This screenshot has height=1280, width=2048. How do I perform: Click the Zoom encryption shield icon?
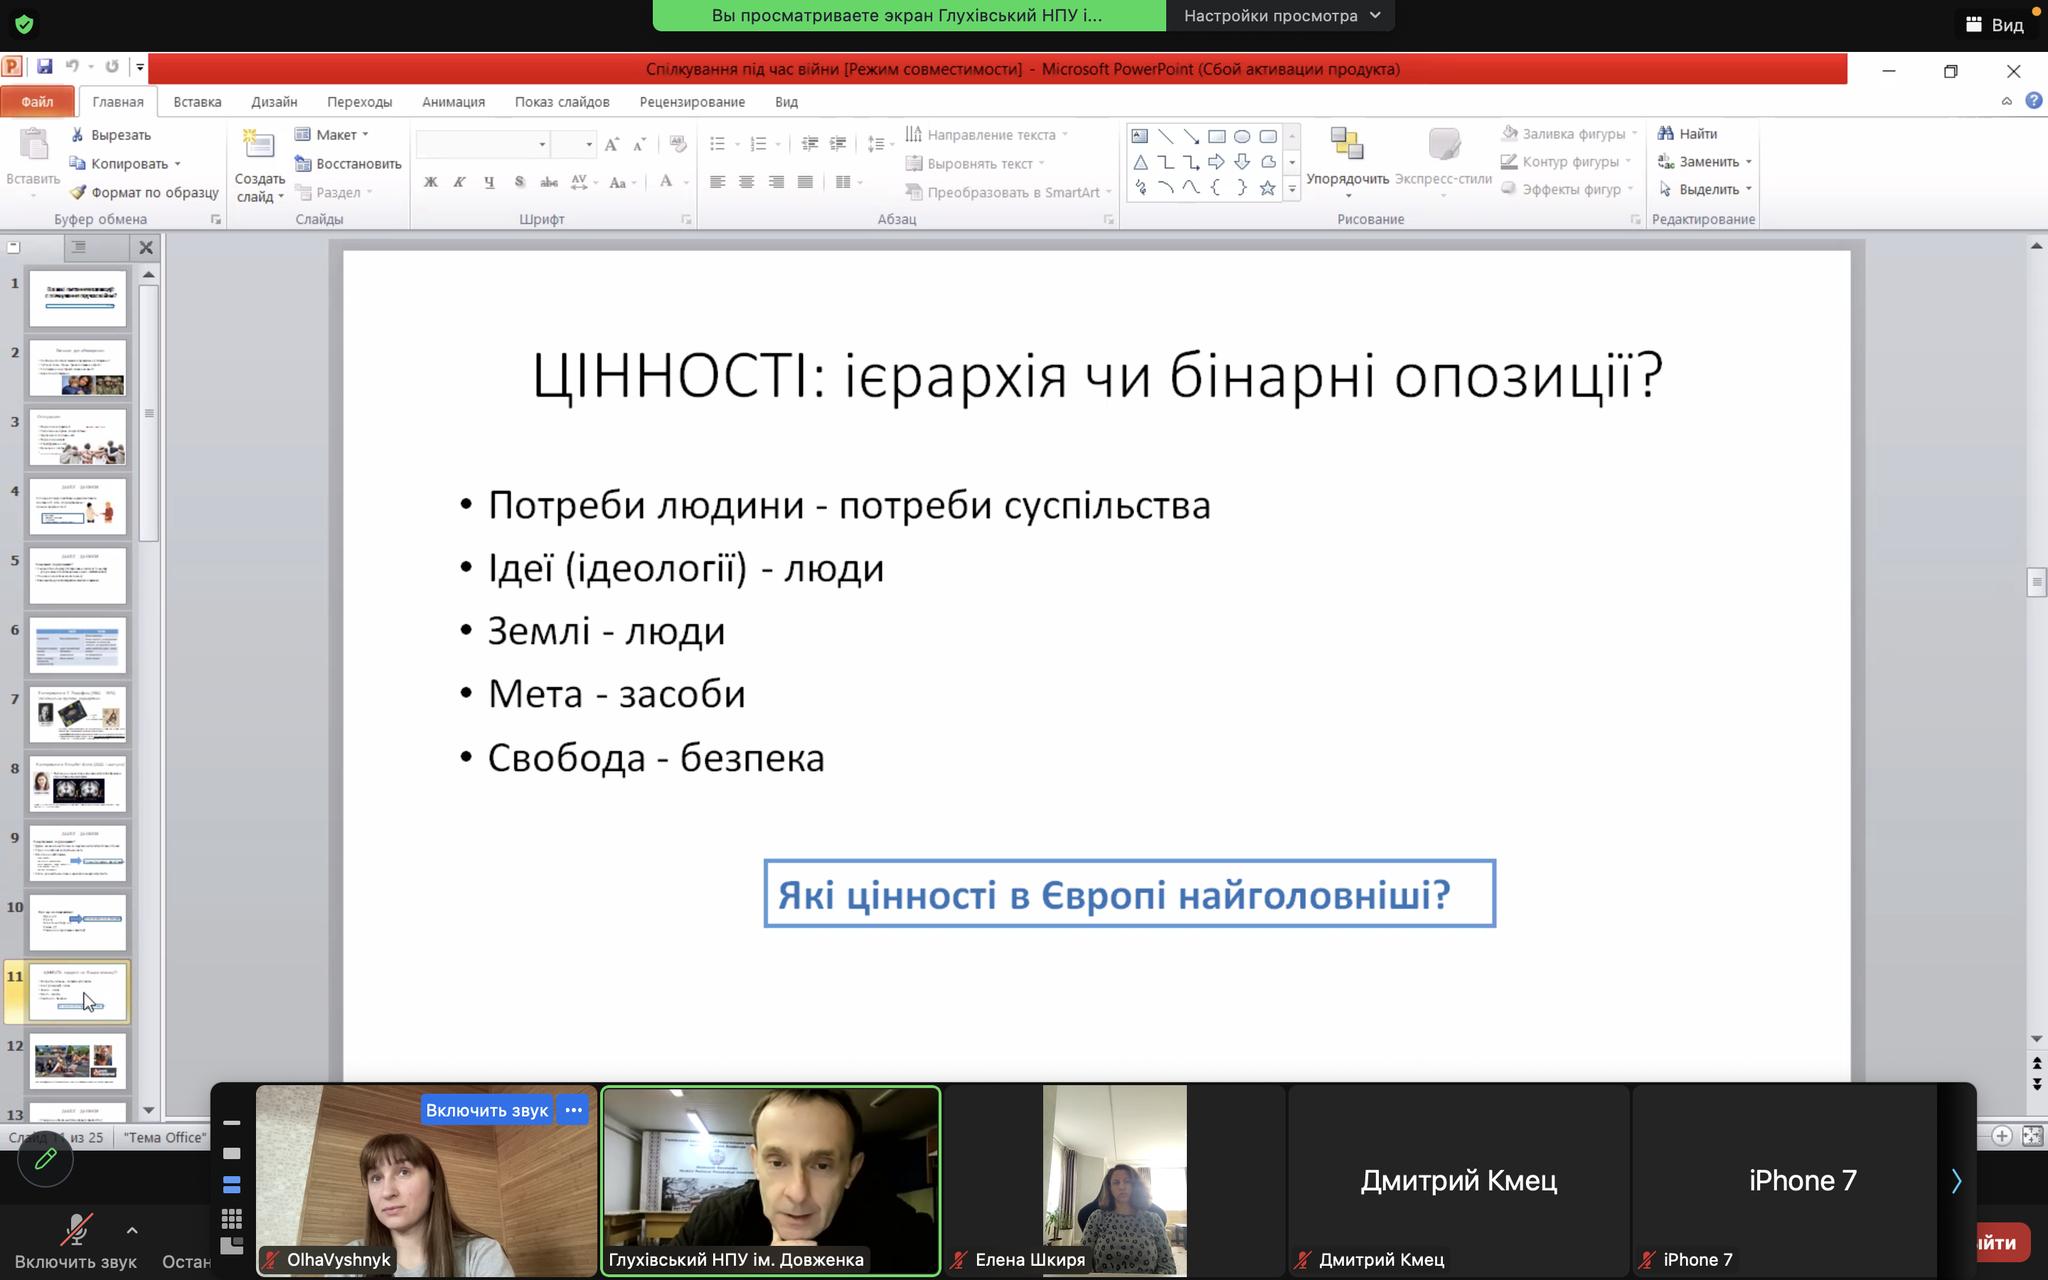[24, 24]
